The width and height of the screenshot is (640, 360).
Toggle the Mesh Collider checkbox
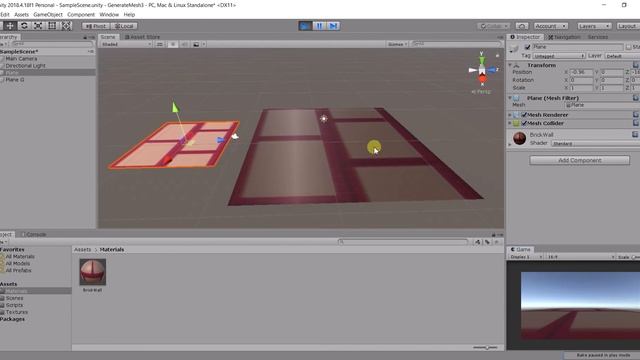(x=524, y=123)
